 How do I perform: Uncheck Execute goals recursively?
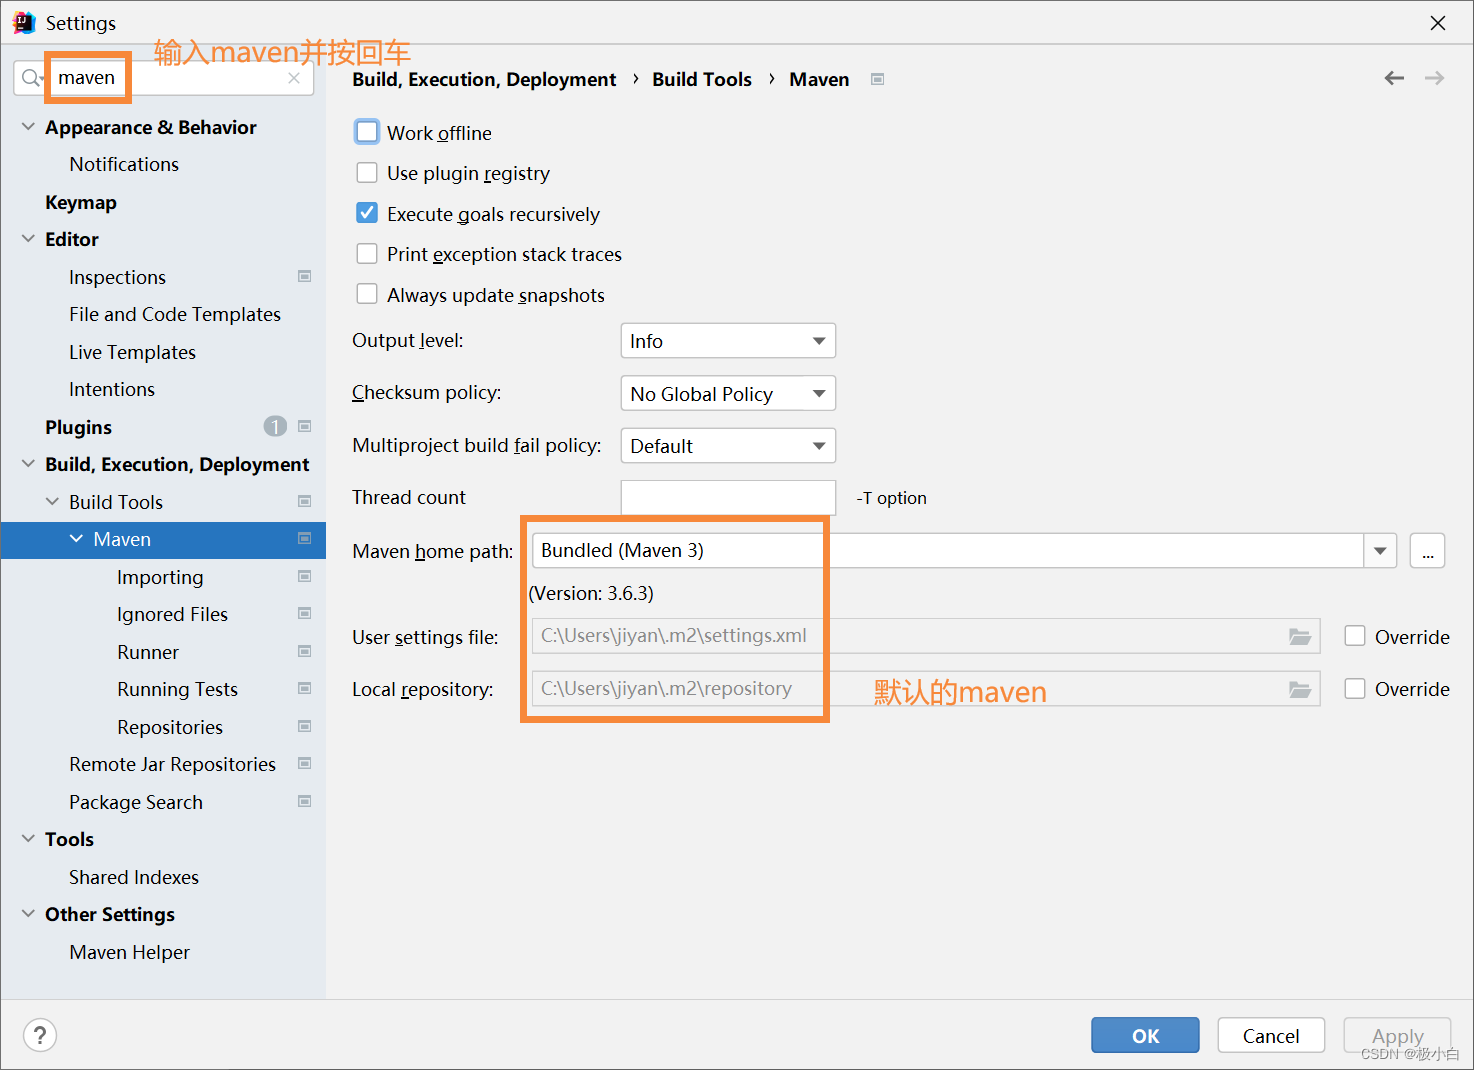(x=367, y=213)
